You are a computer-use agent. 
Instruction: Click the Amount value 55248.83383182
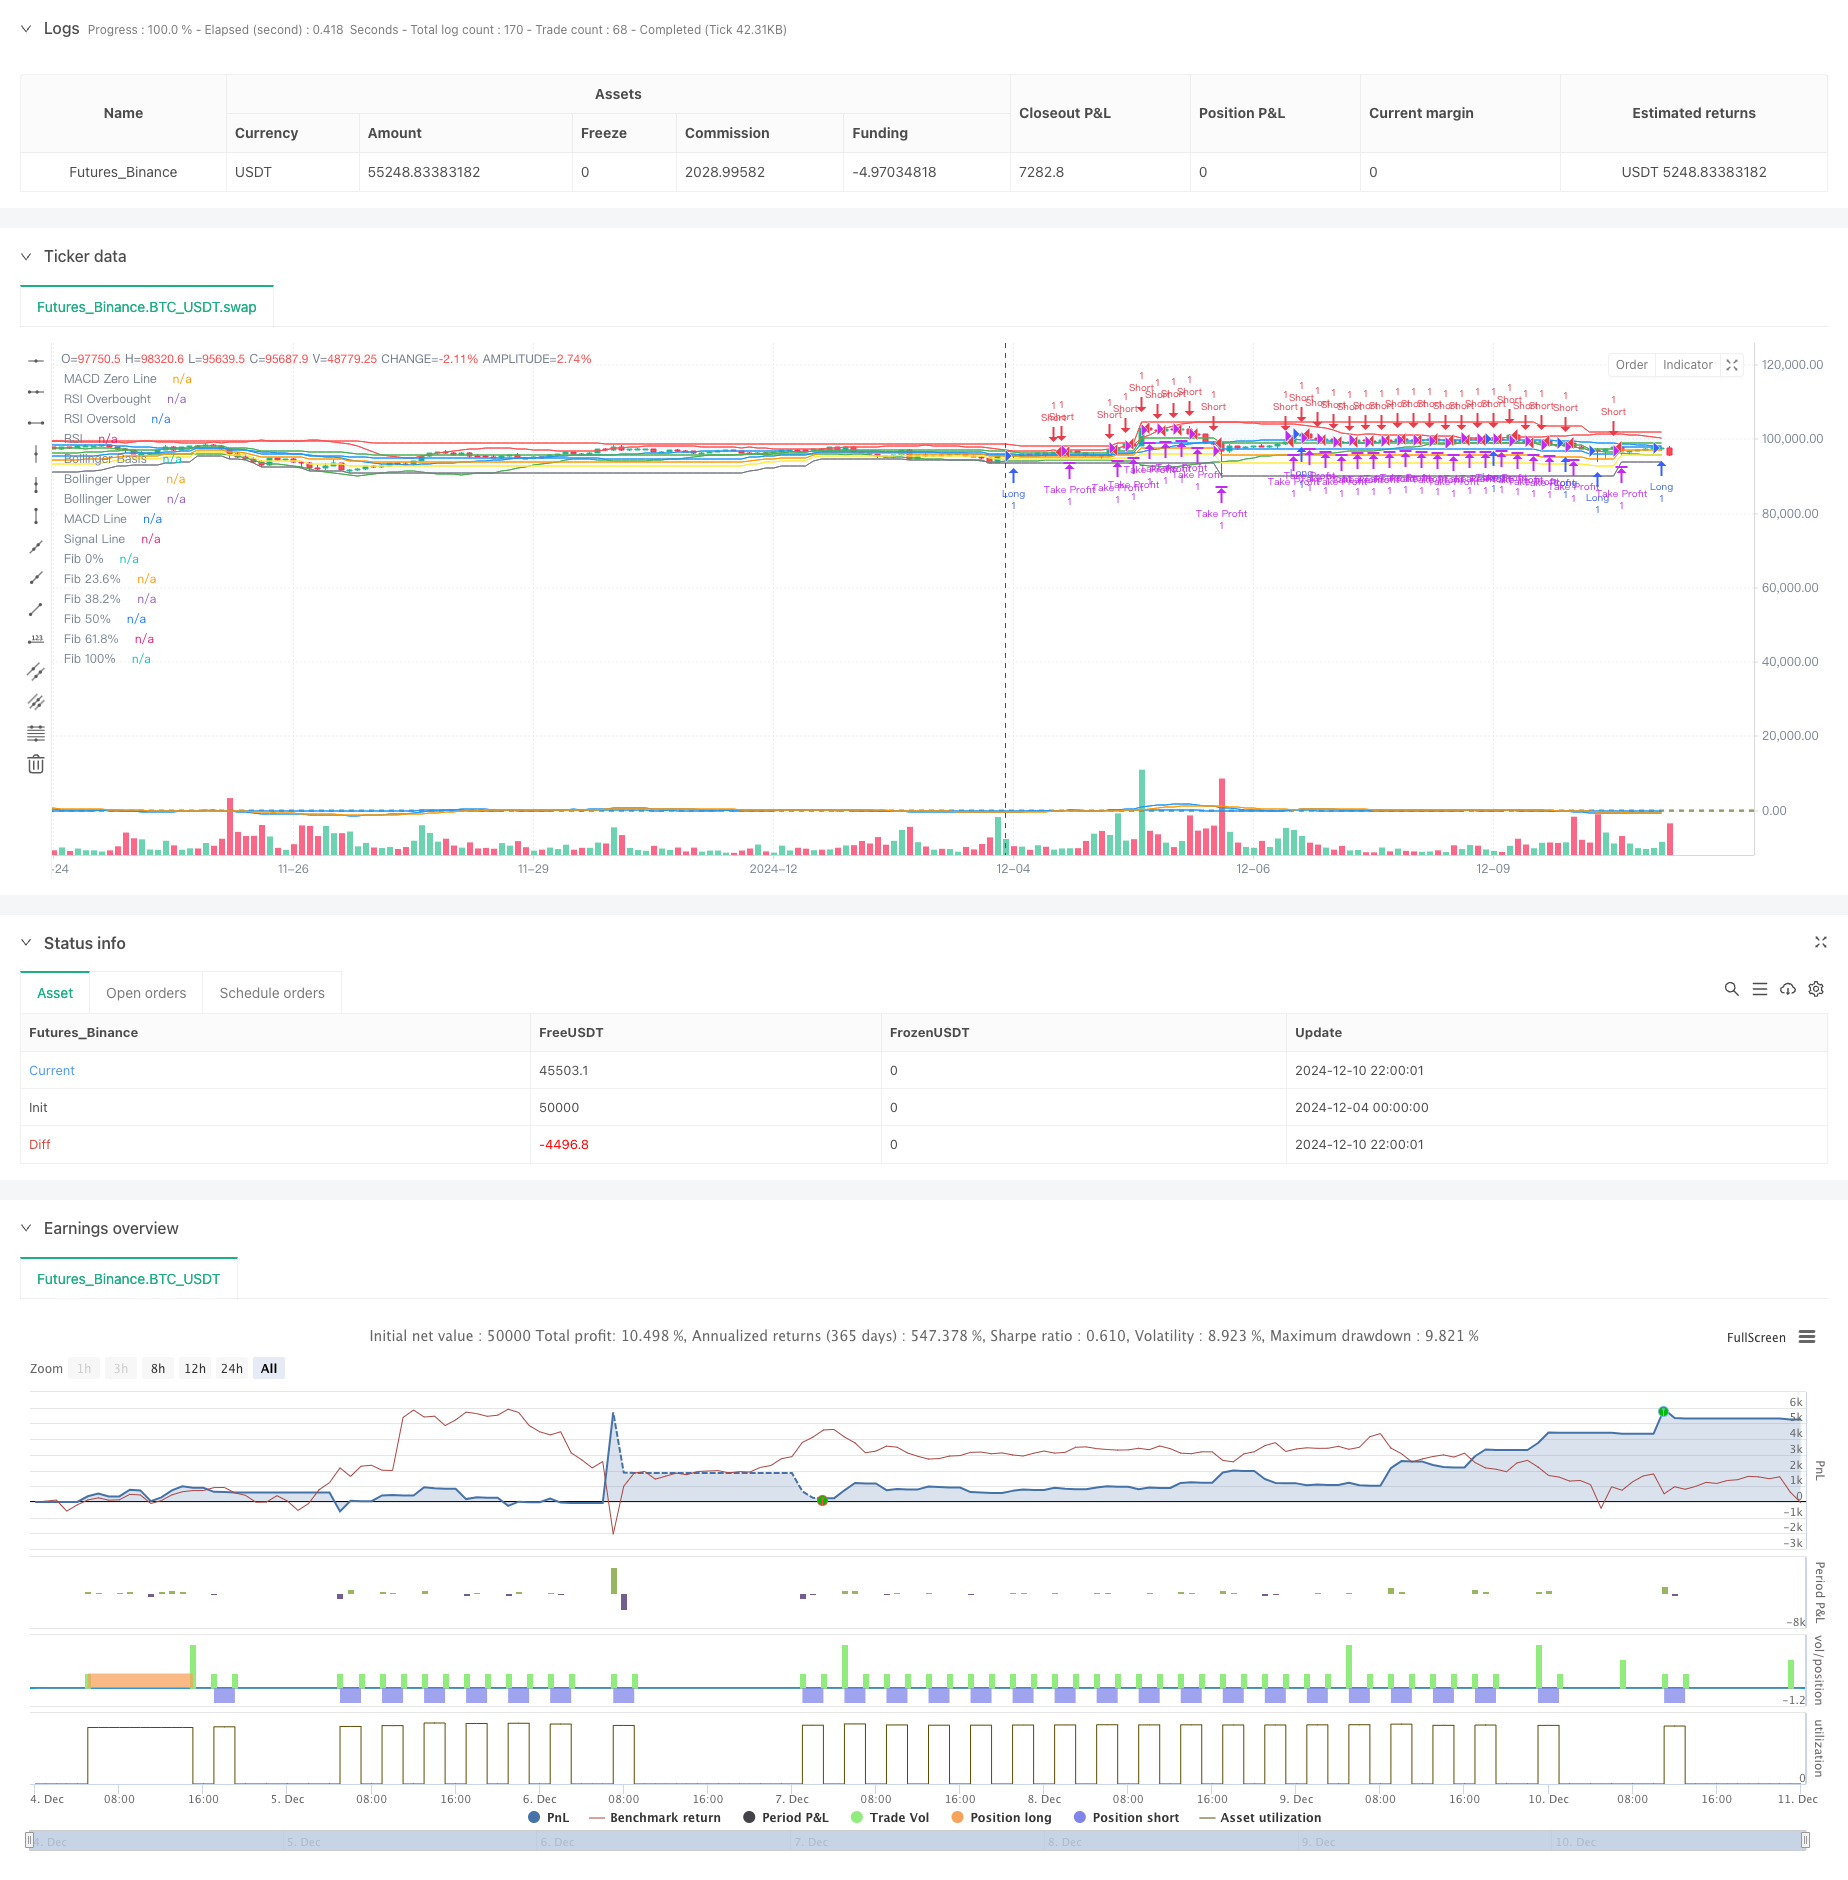click(424, 172)
